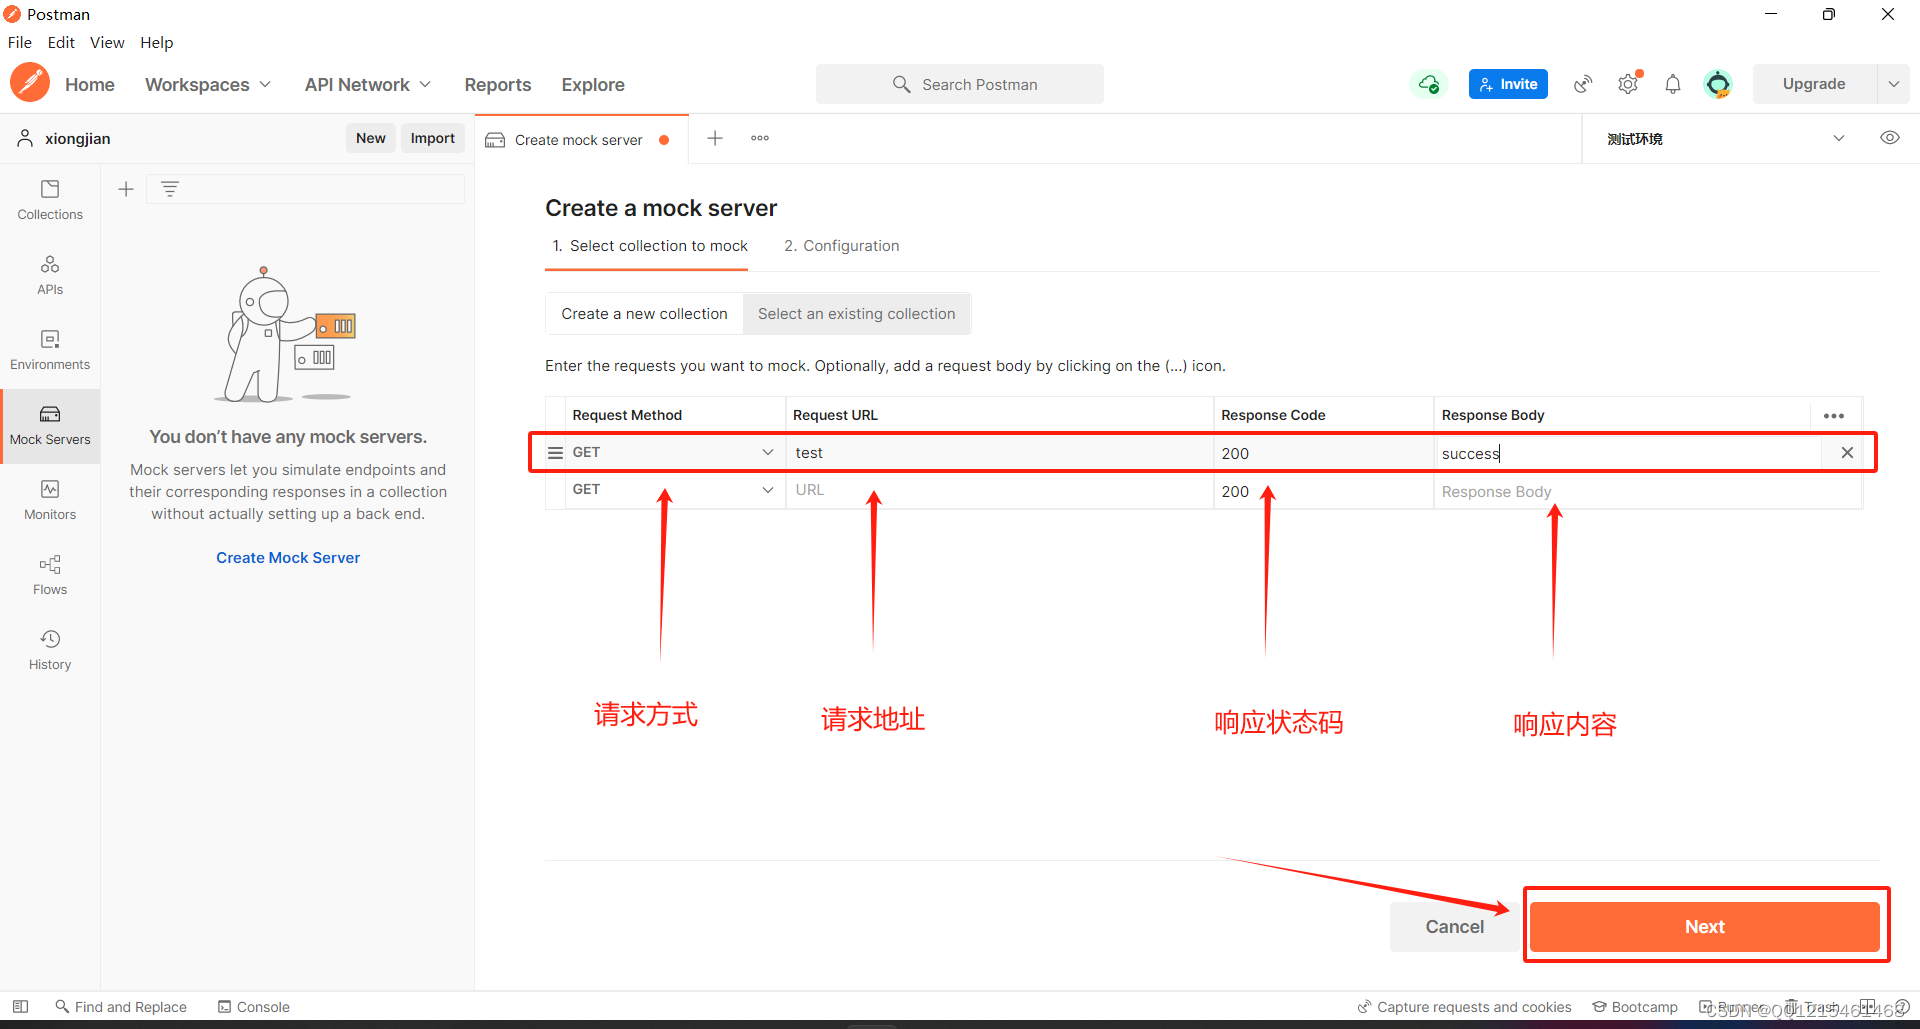Click the Response Code 200 in test row
The height and width of the screenshot is (1029, 1920).
1324,453
